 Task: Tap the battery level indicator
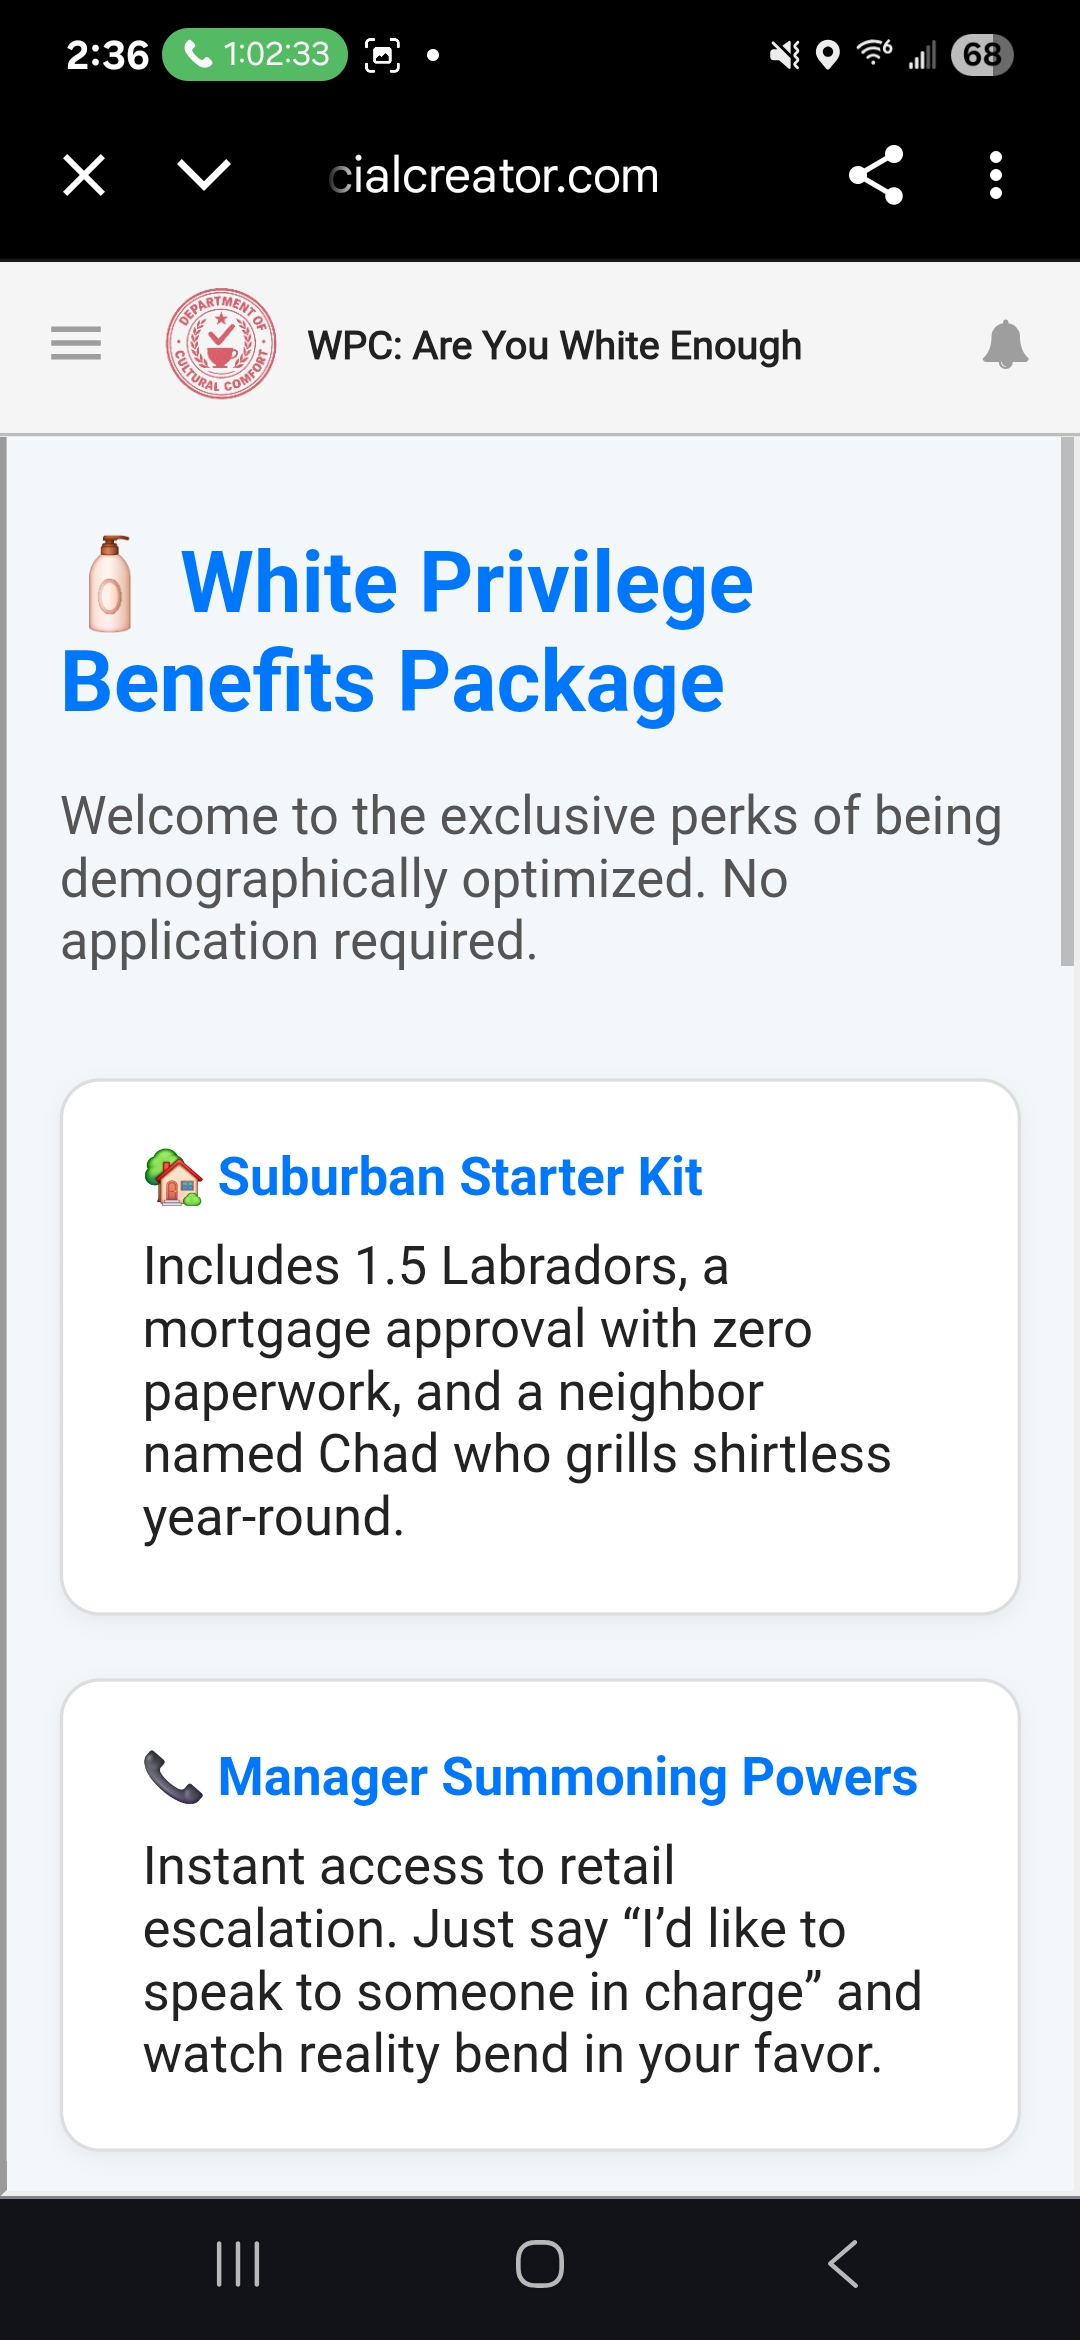[x=982, y=54]
